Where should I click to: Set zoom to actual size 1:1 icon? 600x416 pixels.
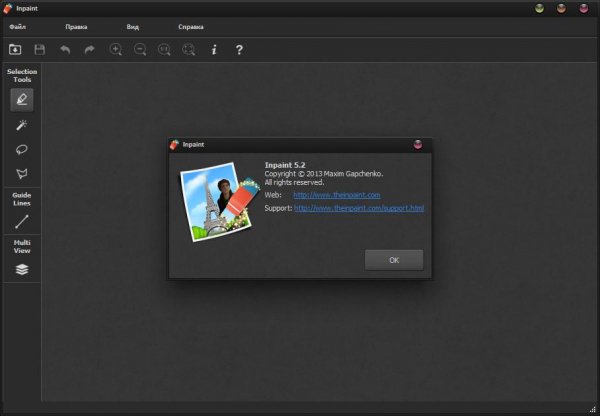(165, 49)
